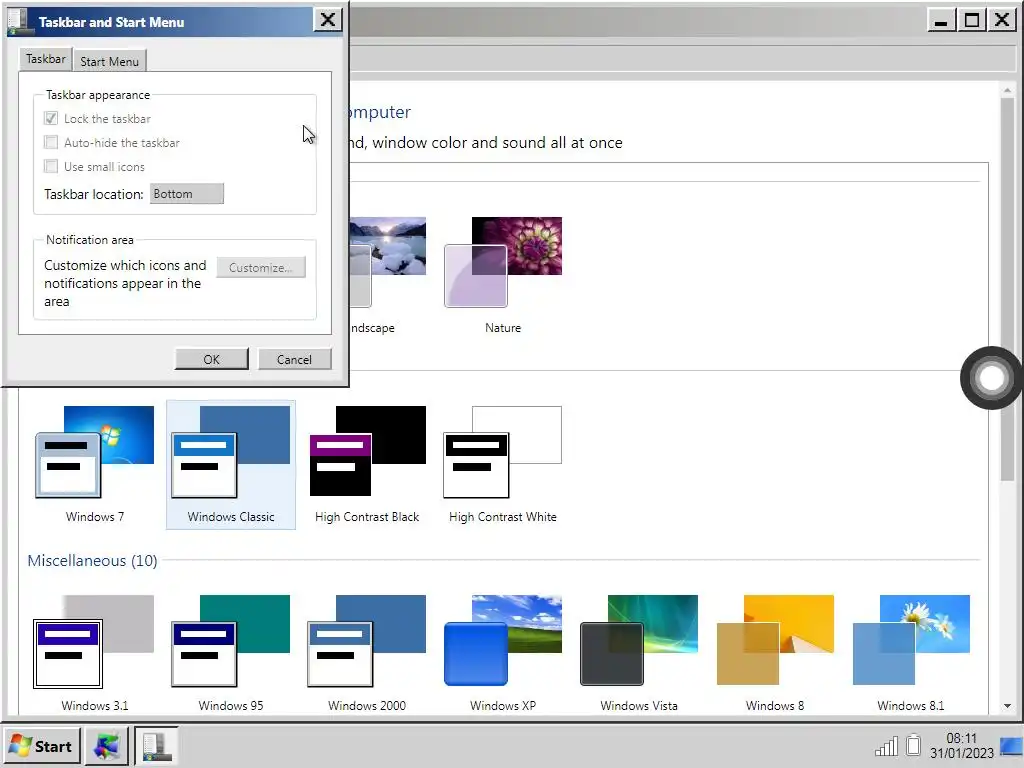1024x768 pixels.
Task: Select the Windows 8 theme
Action: pos(775,653)
